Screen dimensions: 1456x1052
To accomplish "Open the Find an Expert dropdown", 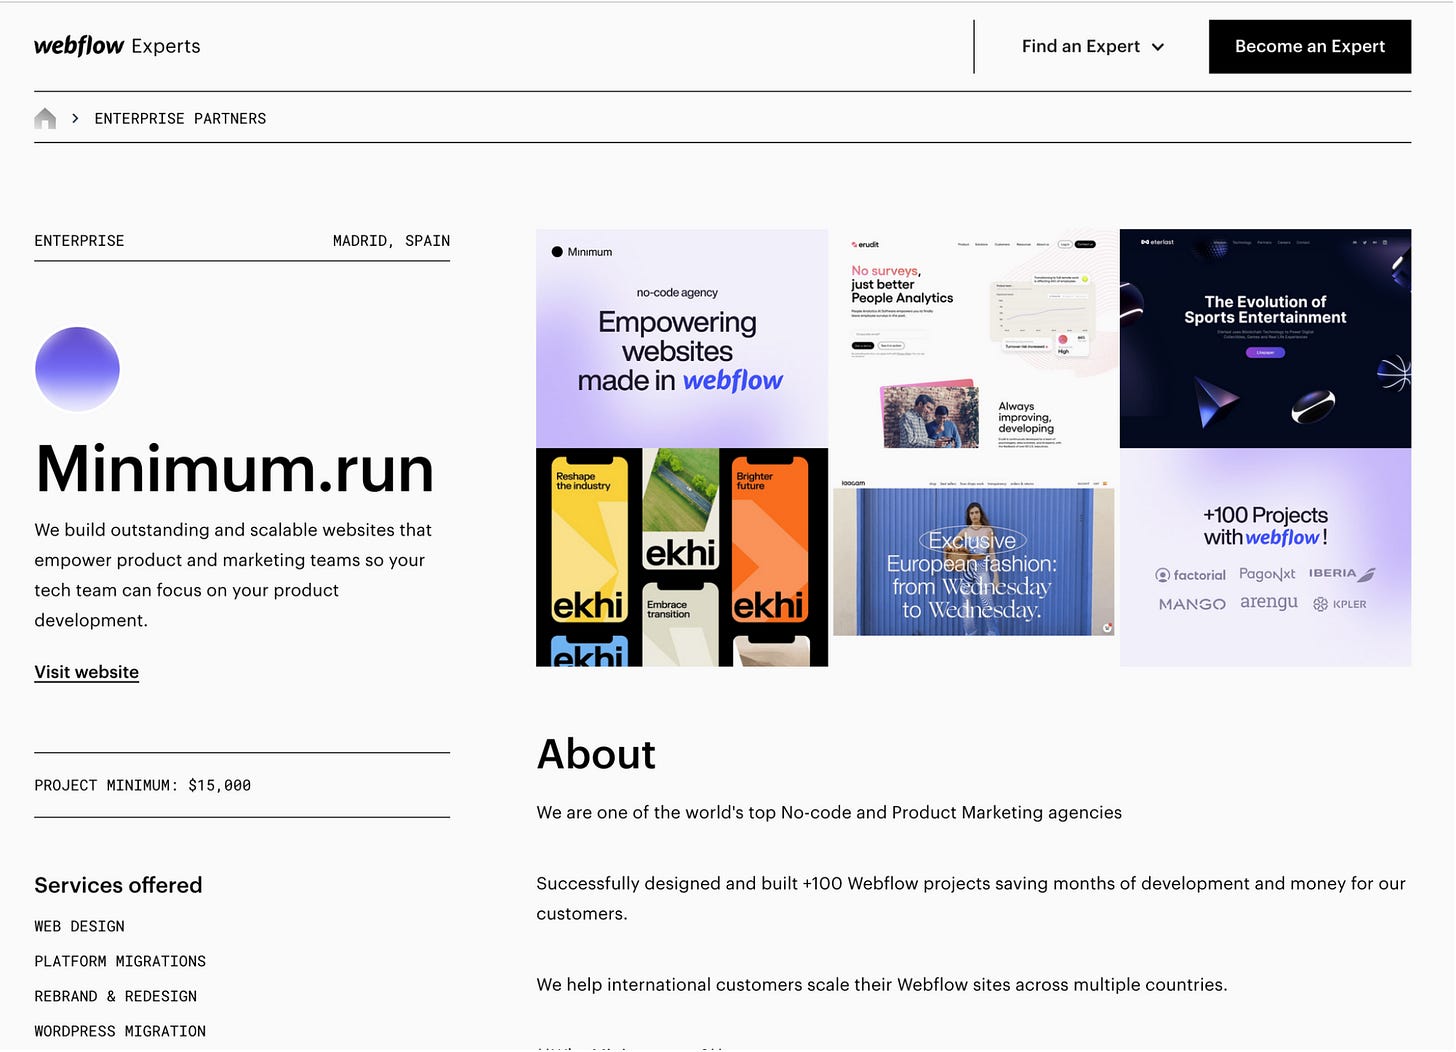I will pos(1092,46).
